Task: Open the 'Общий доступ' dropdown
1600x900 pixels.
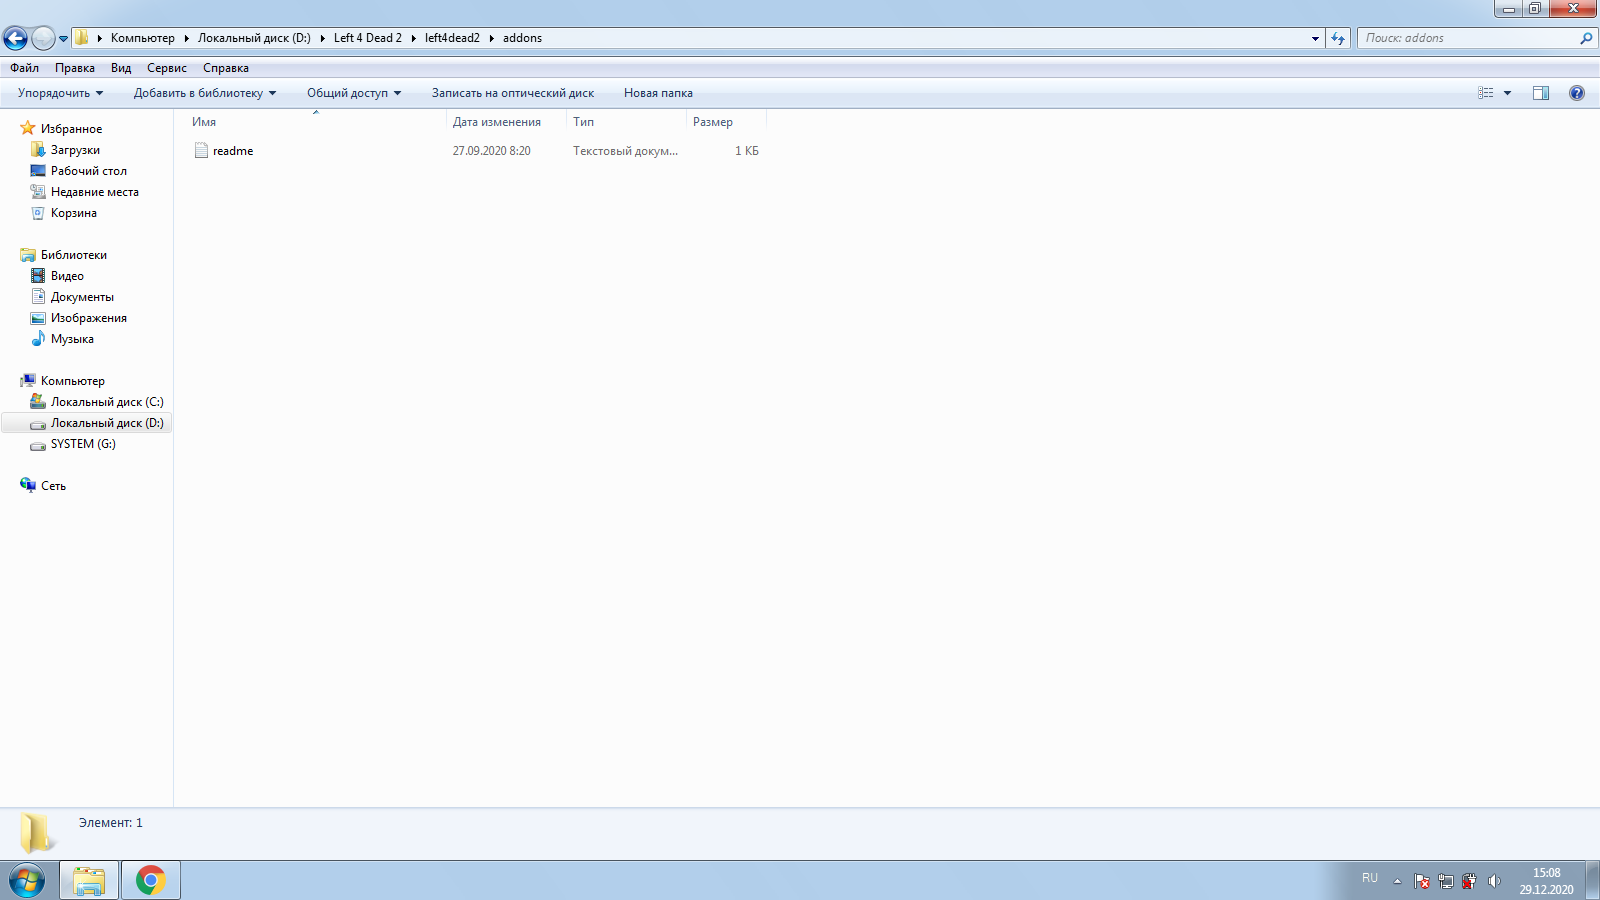Action: (x=354, y=93)
